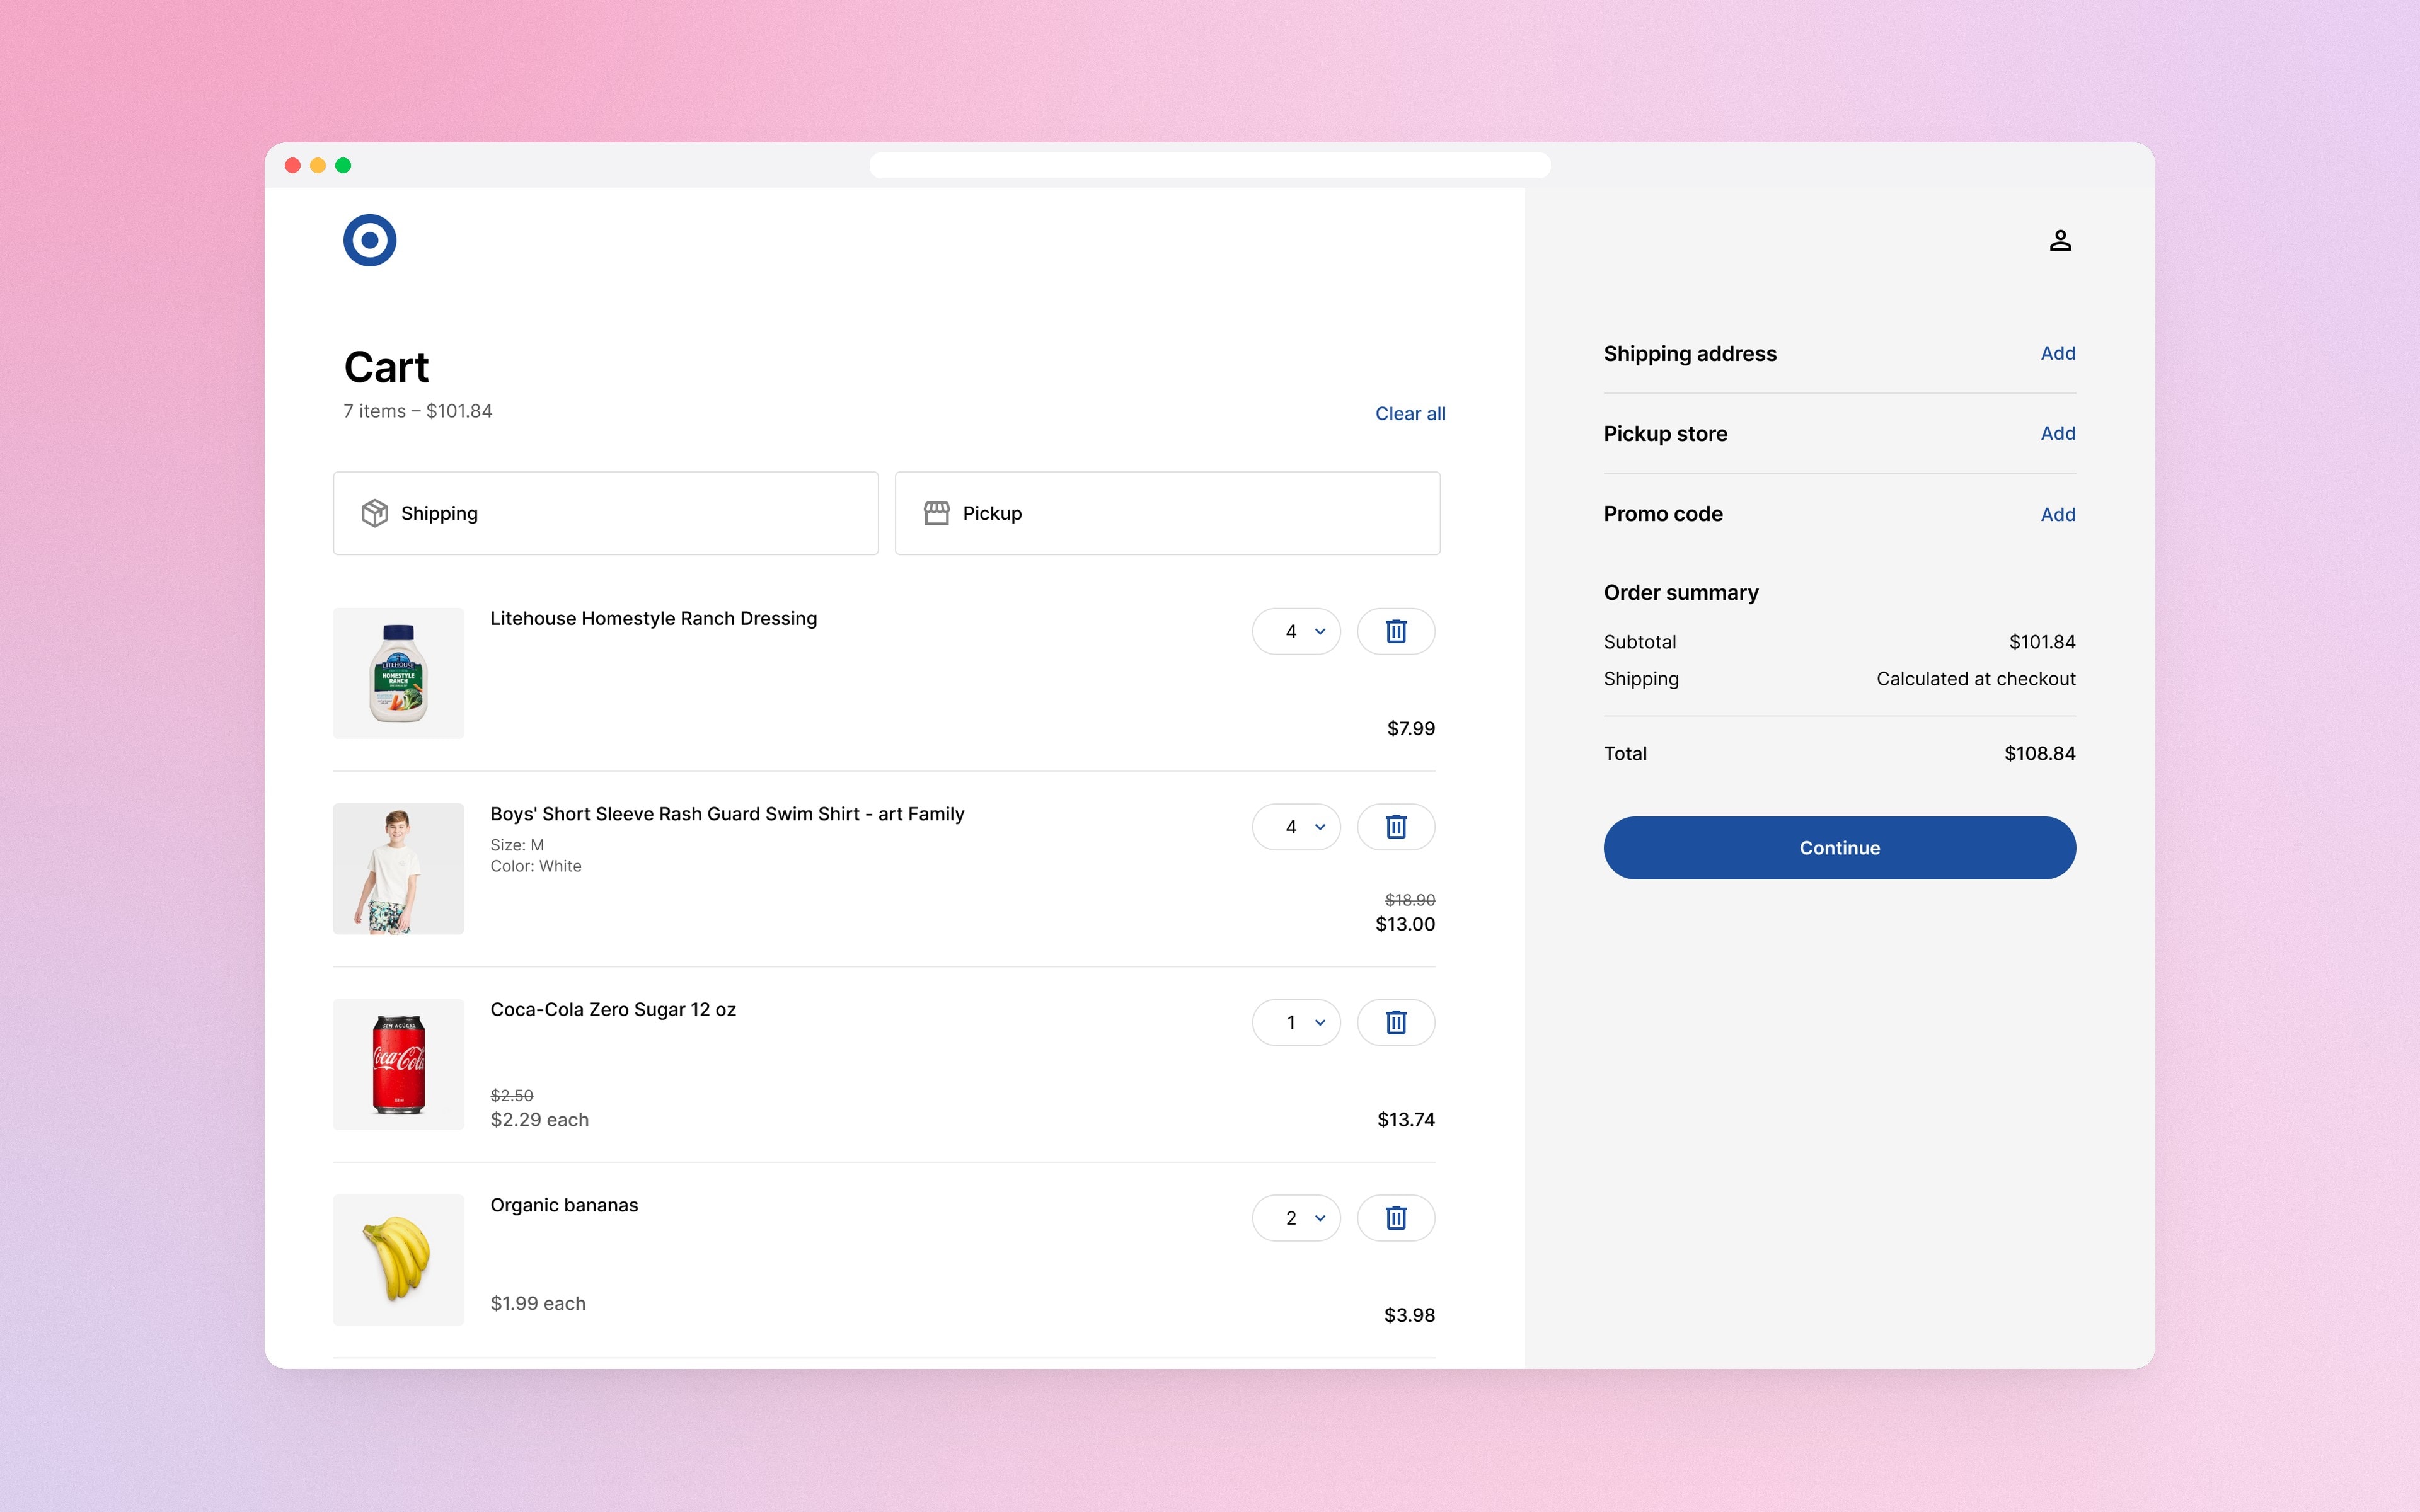Click the 'Size: M' shirt detail

click(x=517, y=845)
